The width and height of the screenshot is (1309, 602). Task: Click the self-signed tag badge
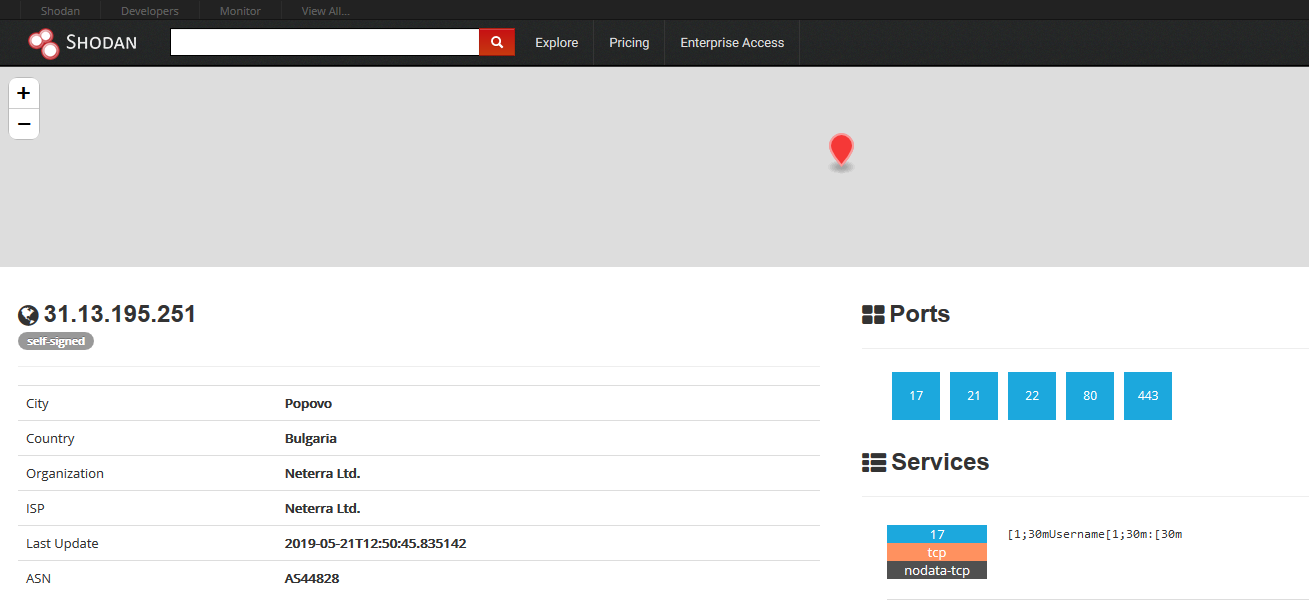coord(56,341)
